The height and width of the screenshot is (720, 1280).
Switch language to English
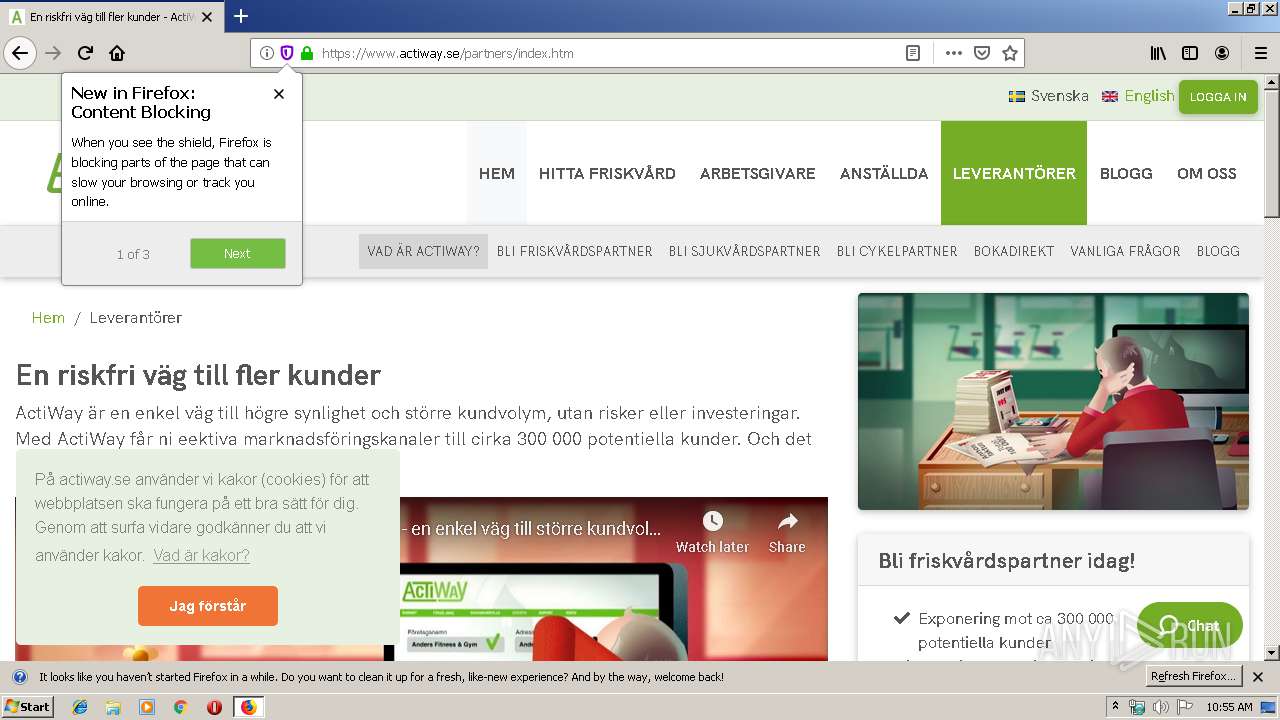(1138, 96)
